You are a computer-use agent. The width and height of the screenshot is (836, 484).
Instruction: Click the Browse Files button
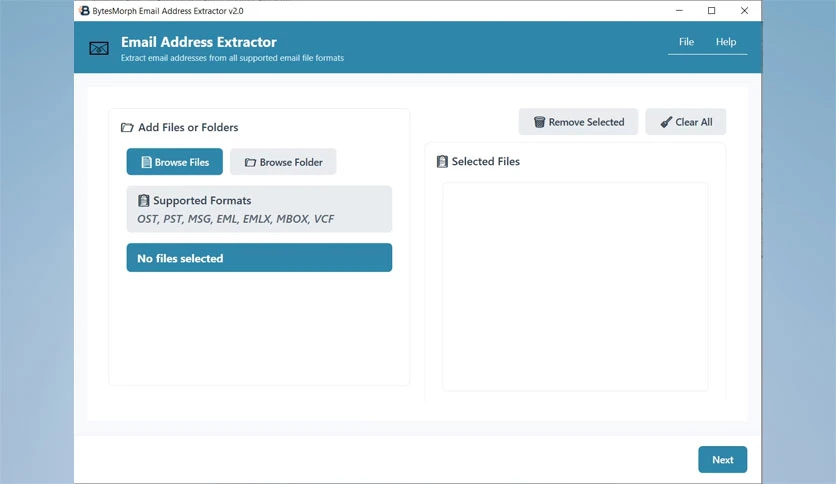pyautogui.click(x=174, y=162)
